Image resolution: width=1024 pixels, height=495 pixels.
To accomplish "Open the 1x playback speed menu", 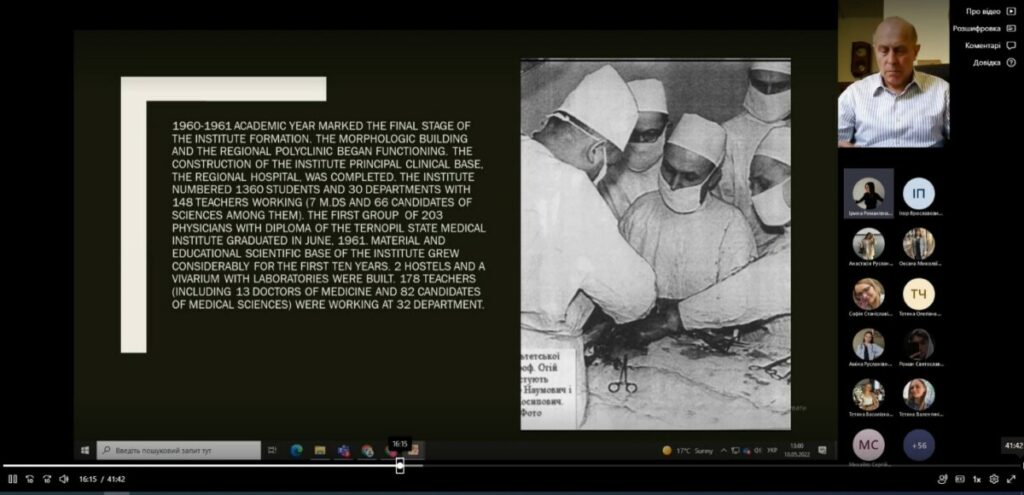I will [x=977, y=479].
